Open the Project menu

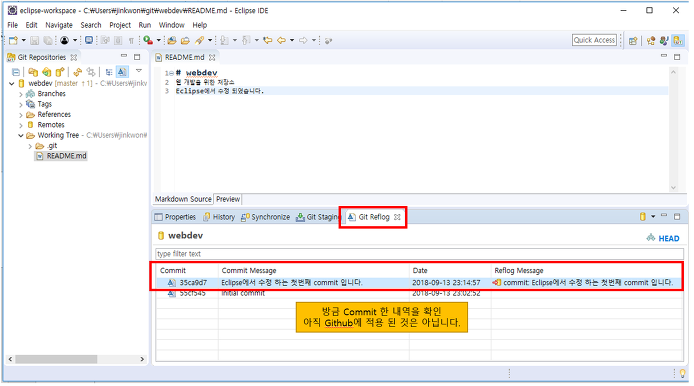[120, 25]
